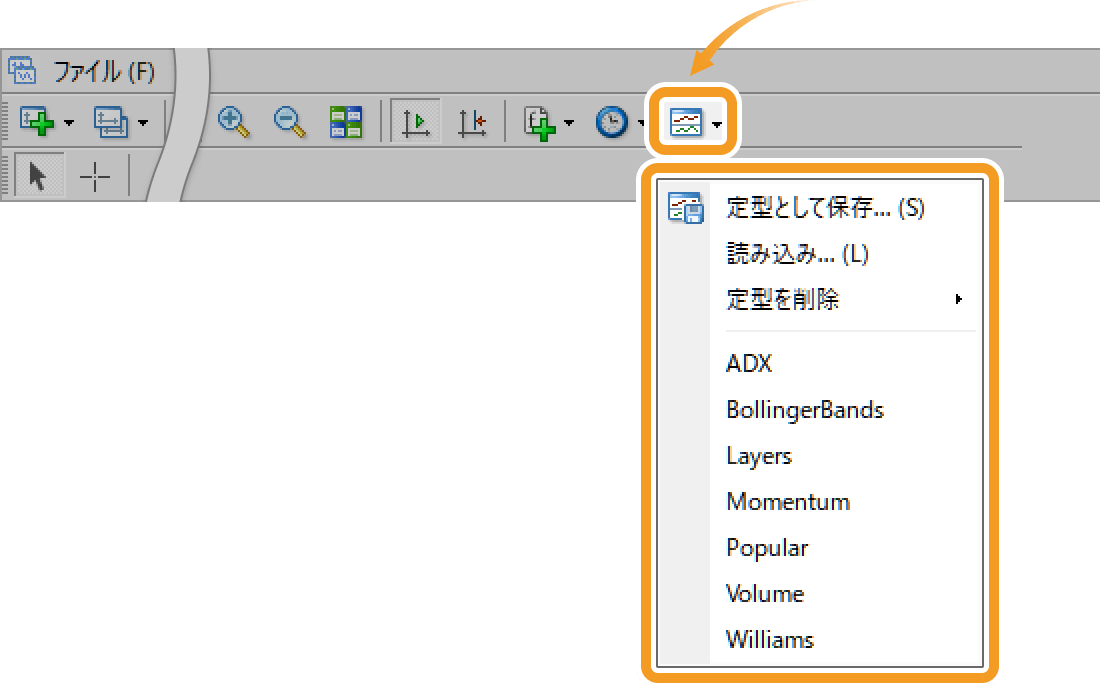The width and height of the screenshot is (1100, 688).
Task: Expand the Periods clock dropdown arrow
Action: (x=640, y=123)
